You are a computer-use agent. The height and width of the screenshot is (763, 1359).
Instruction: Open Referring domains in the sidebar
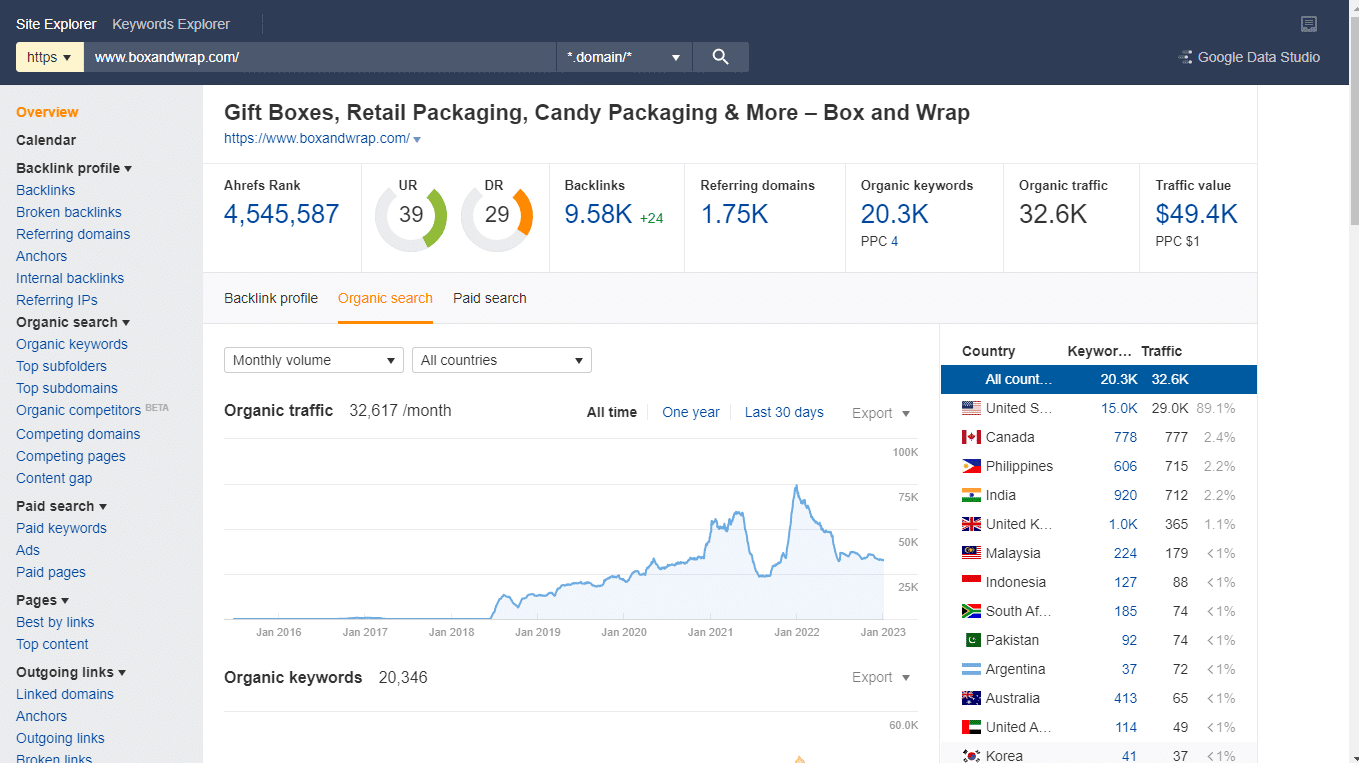tap(72, 233)
